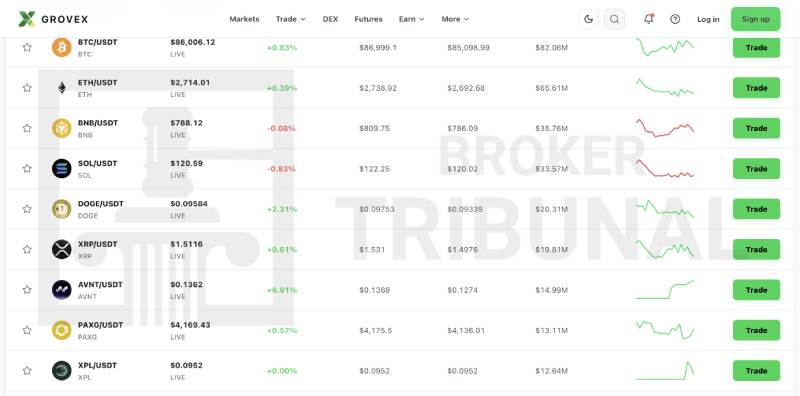Image resolution: width=800 pixels, height=396 pixels.
Task: Click the $4,175.5 high value
Action: click(376, 331)
